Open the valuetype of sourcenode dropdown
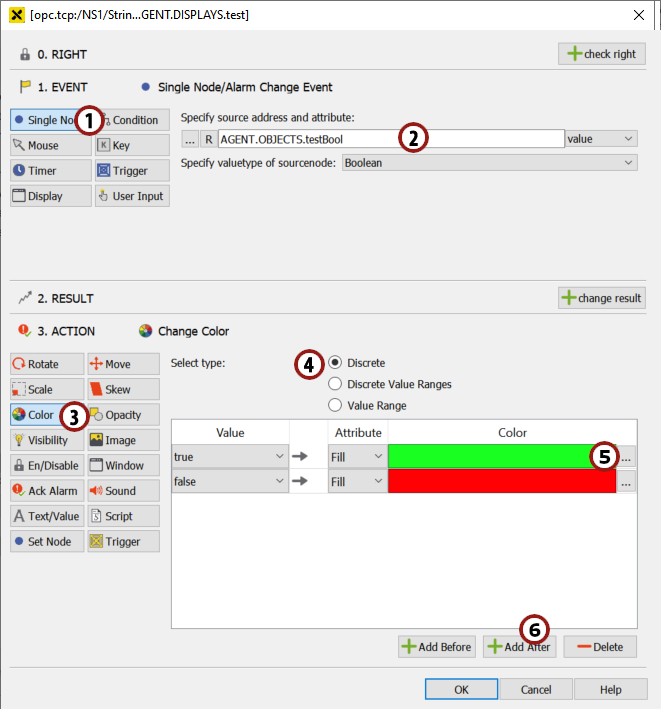This screenshot has height=709, width=661. tap(489, 162)
